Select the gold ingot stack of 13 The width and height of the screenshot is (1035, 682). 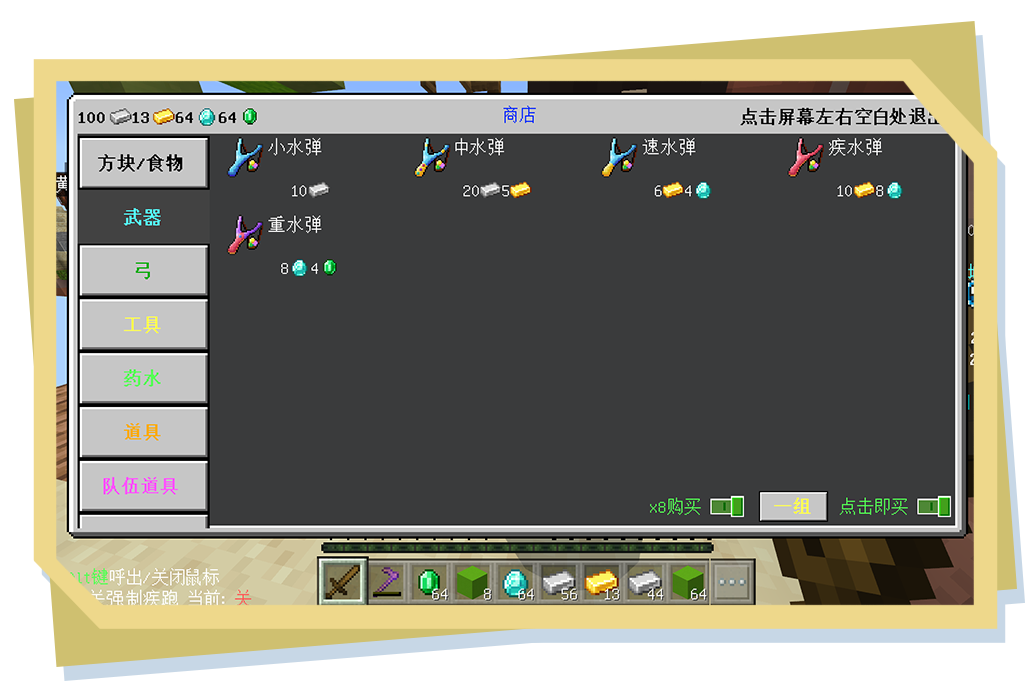point(601,582)
